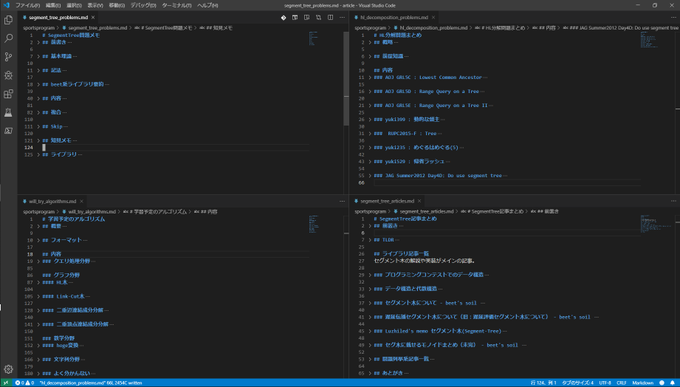Click the scrollbar of segment_tree_problems.md editor
Viewport: 680px width, 387px height.
pyautogui.click(x=346, y=79)
